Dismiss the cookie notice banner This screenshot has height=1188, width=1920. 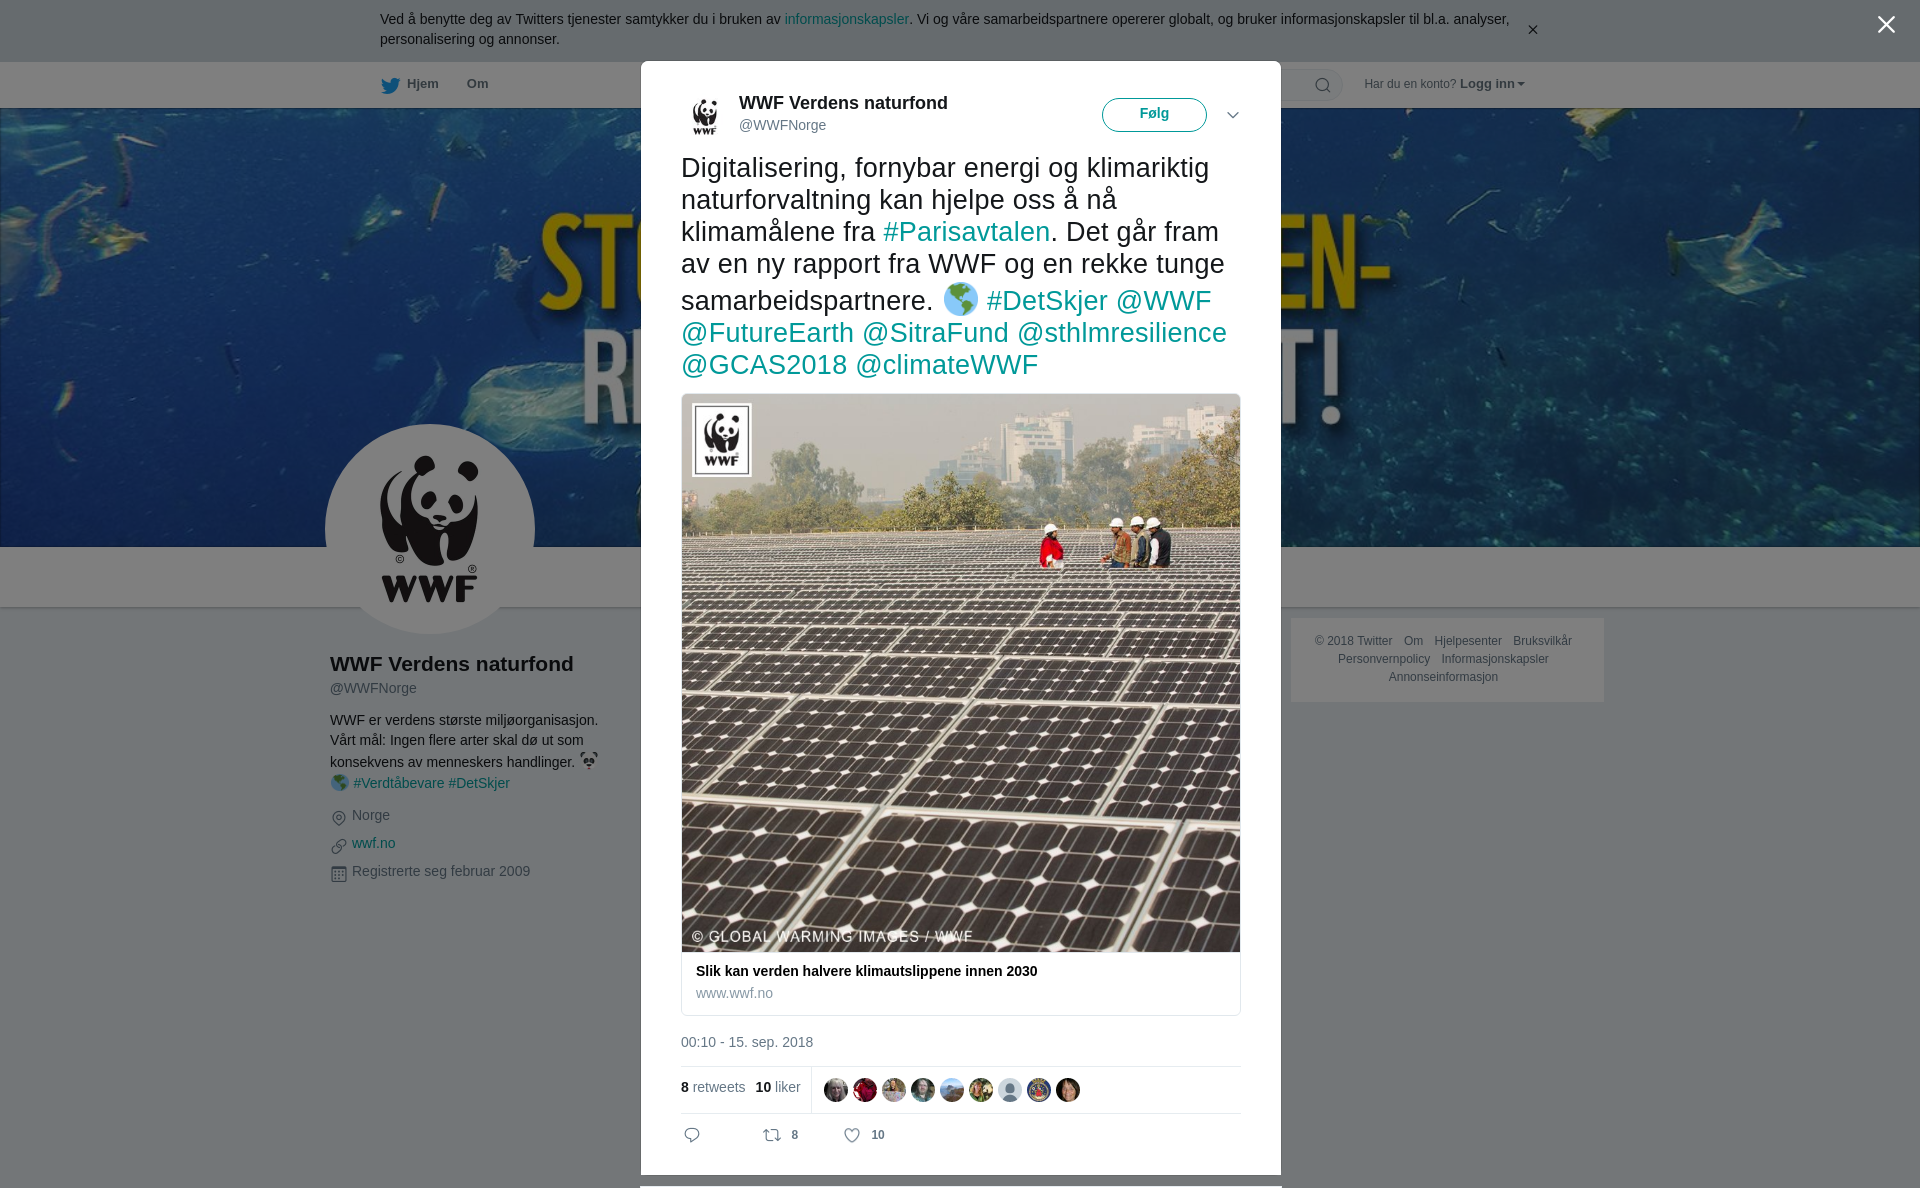[1532, 30]
